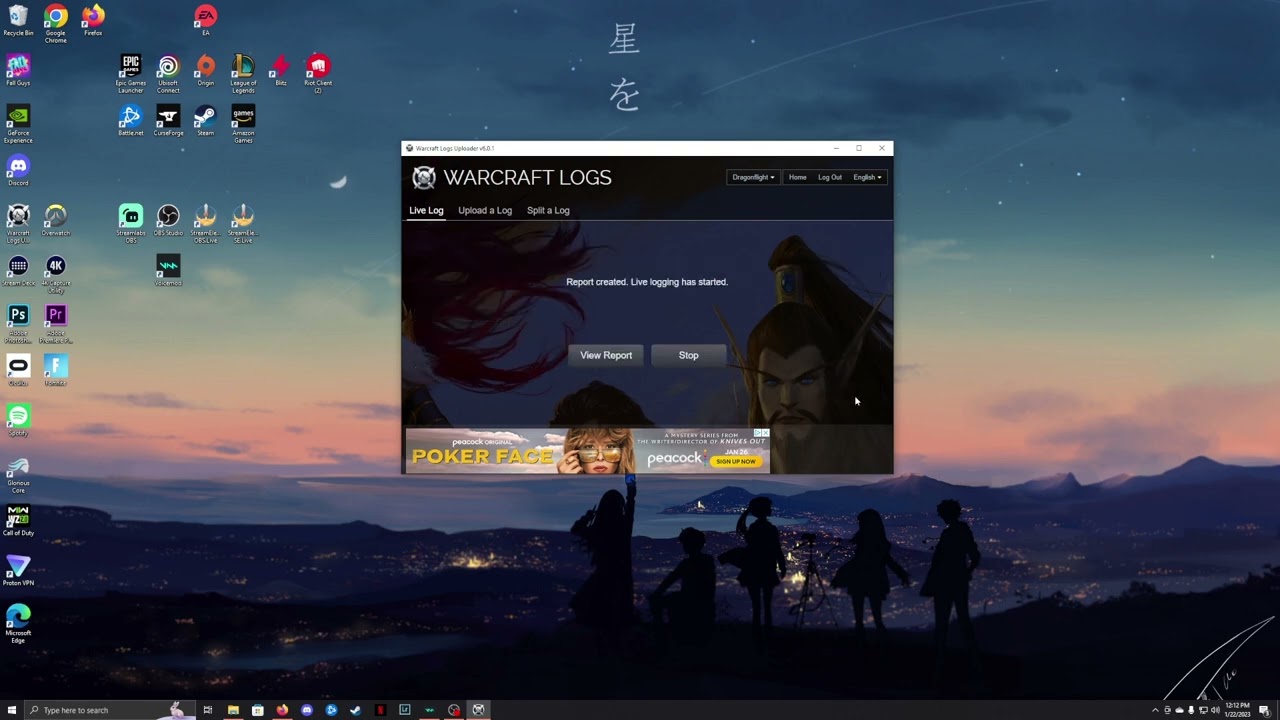Viewport: 1280px width, 720px height.
Task: Expand the English language dropdown
Action: pyautogui.click(x=867, y=177)
